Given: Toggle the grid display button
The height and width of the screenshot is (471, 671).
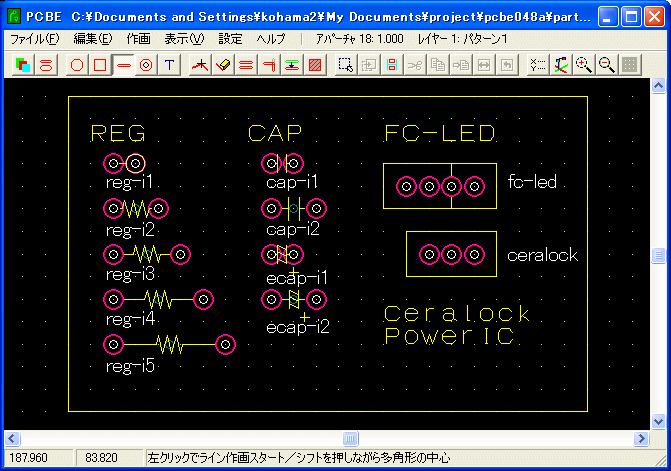Looking at the screenshot, I should point(629,65).
